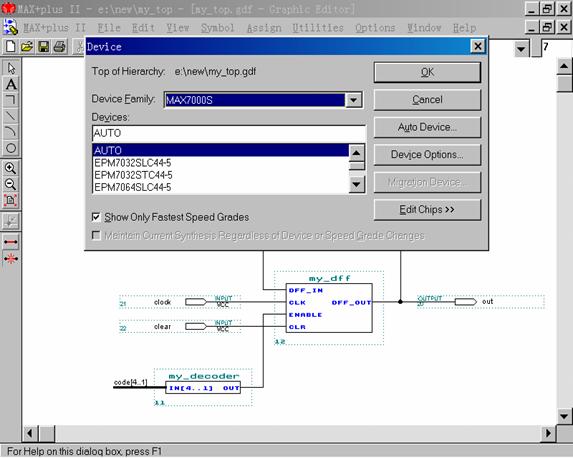Viewport: 573px width, 458px height.
Task: Click the Print toolbar icon
Action: pyautogui.click(x=60, y=47)
